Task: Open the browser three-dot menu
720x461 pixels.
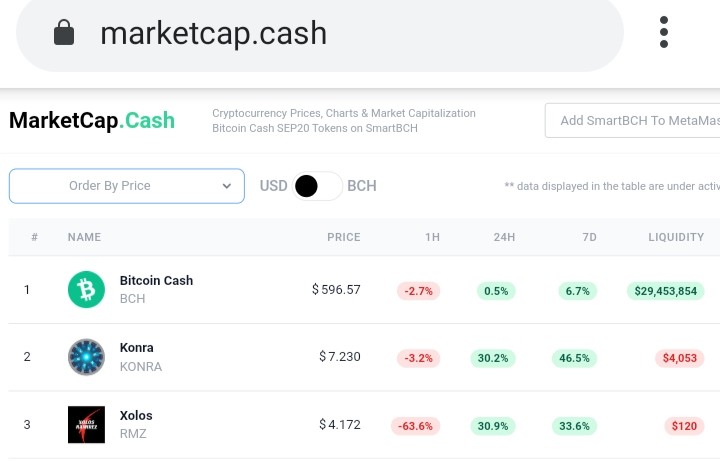Action: point(664,32)
